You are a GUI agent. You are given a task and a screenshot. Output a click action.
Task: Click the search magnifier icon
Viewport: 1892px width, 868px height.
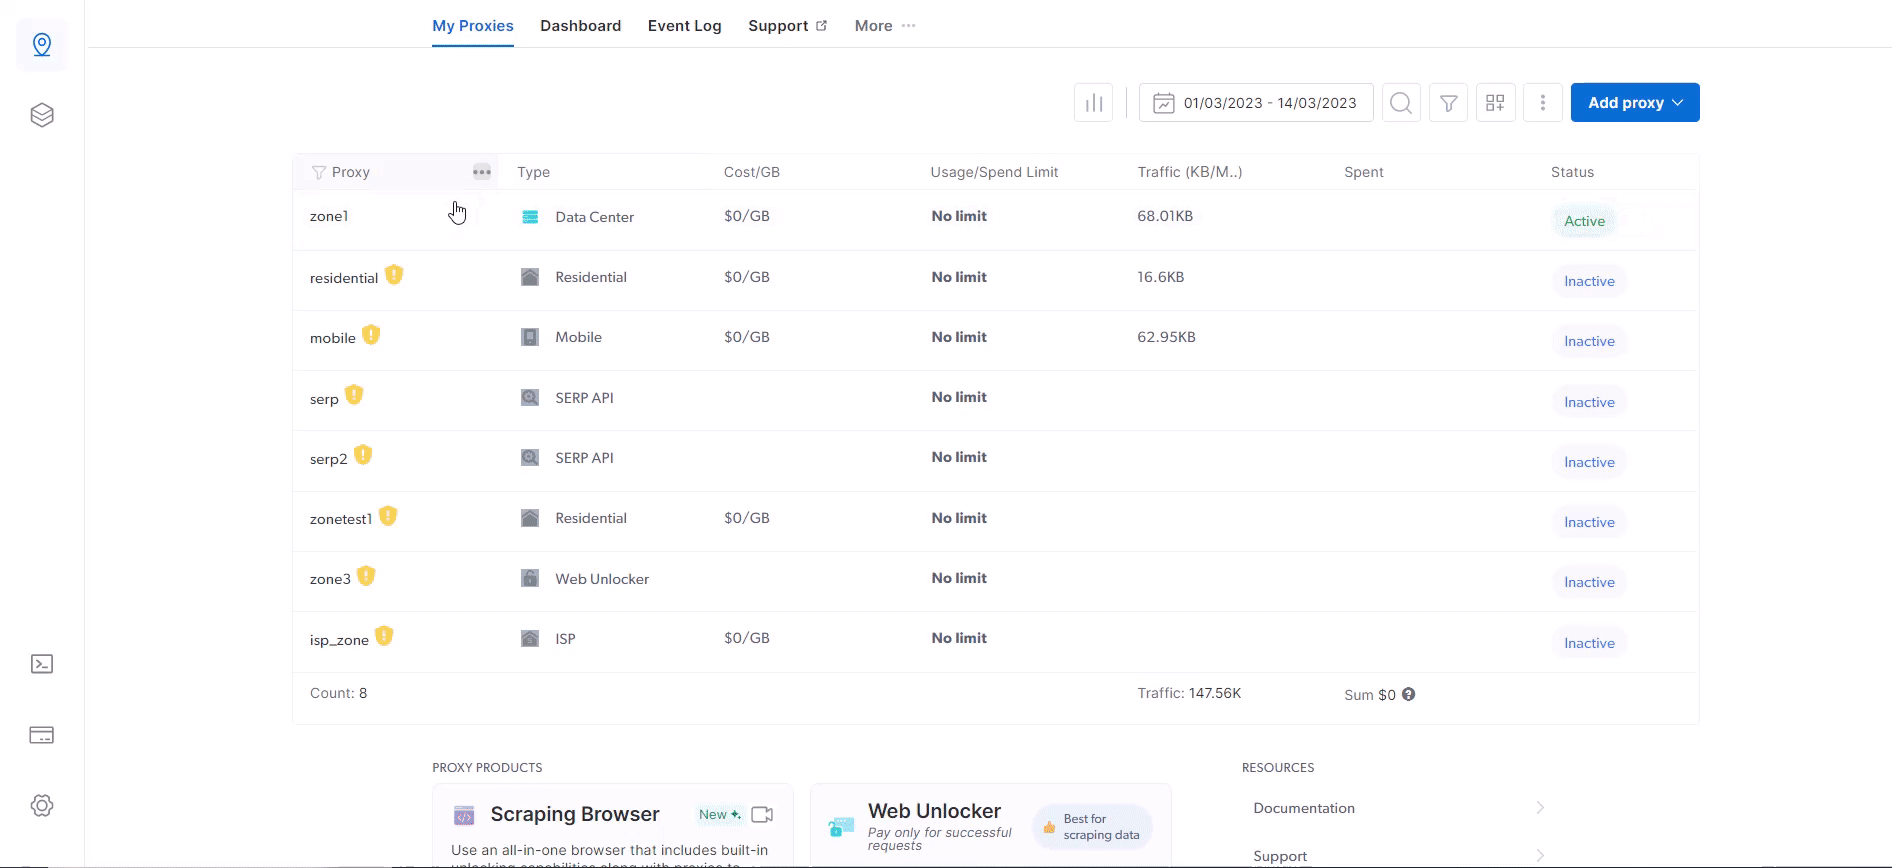pos(1401,103)
